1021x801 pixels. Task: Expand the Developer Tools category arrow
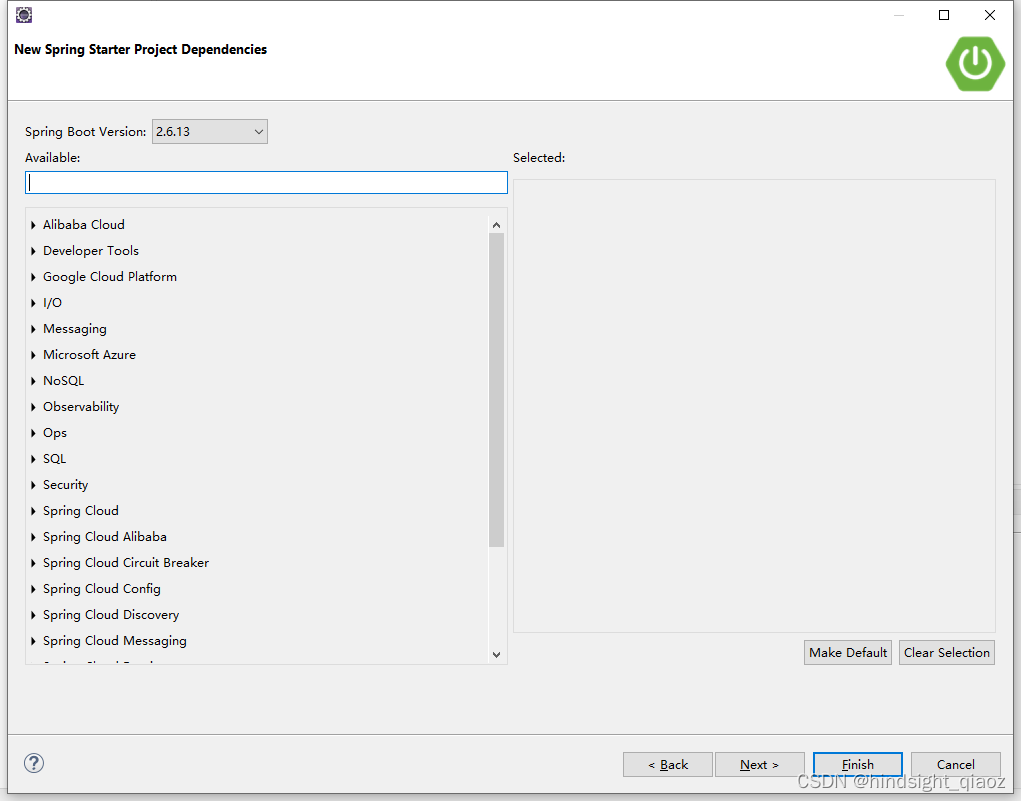[x=33, y=251]
